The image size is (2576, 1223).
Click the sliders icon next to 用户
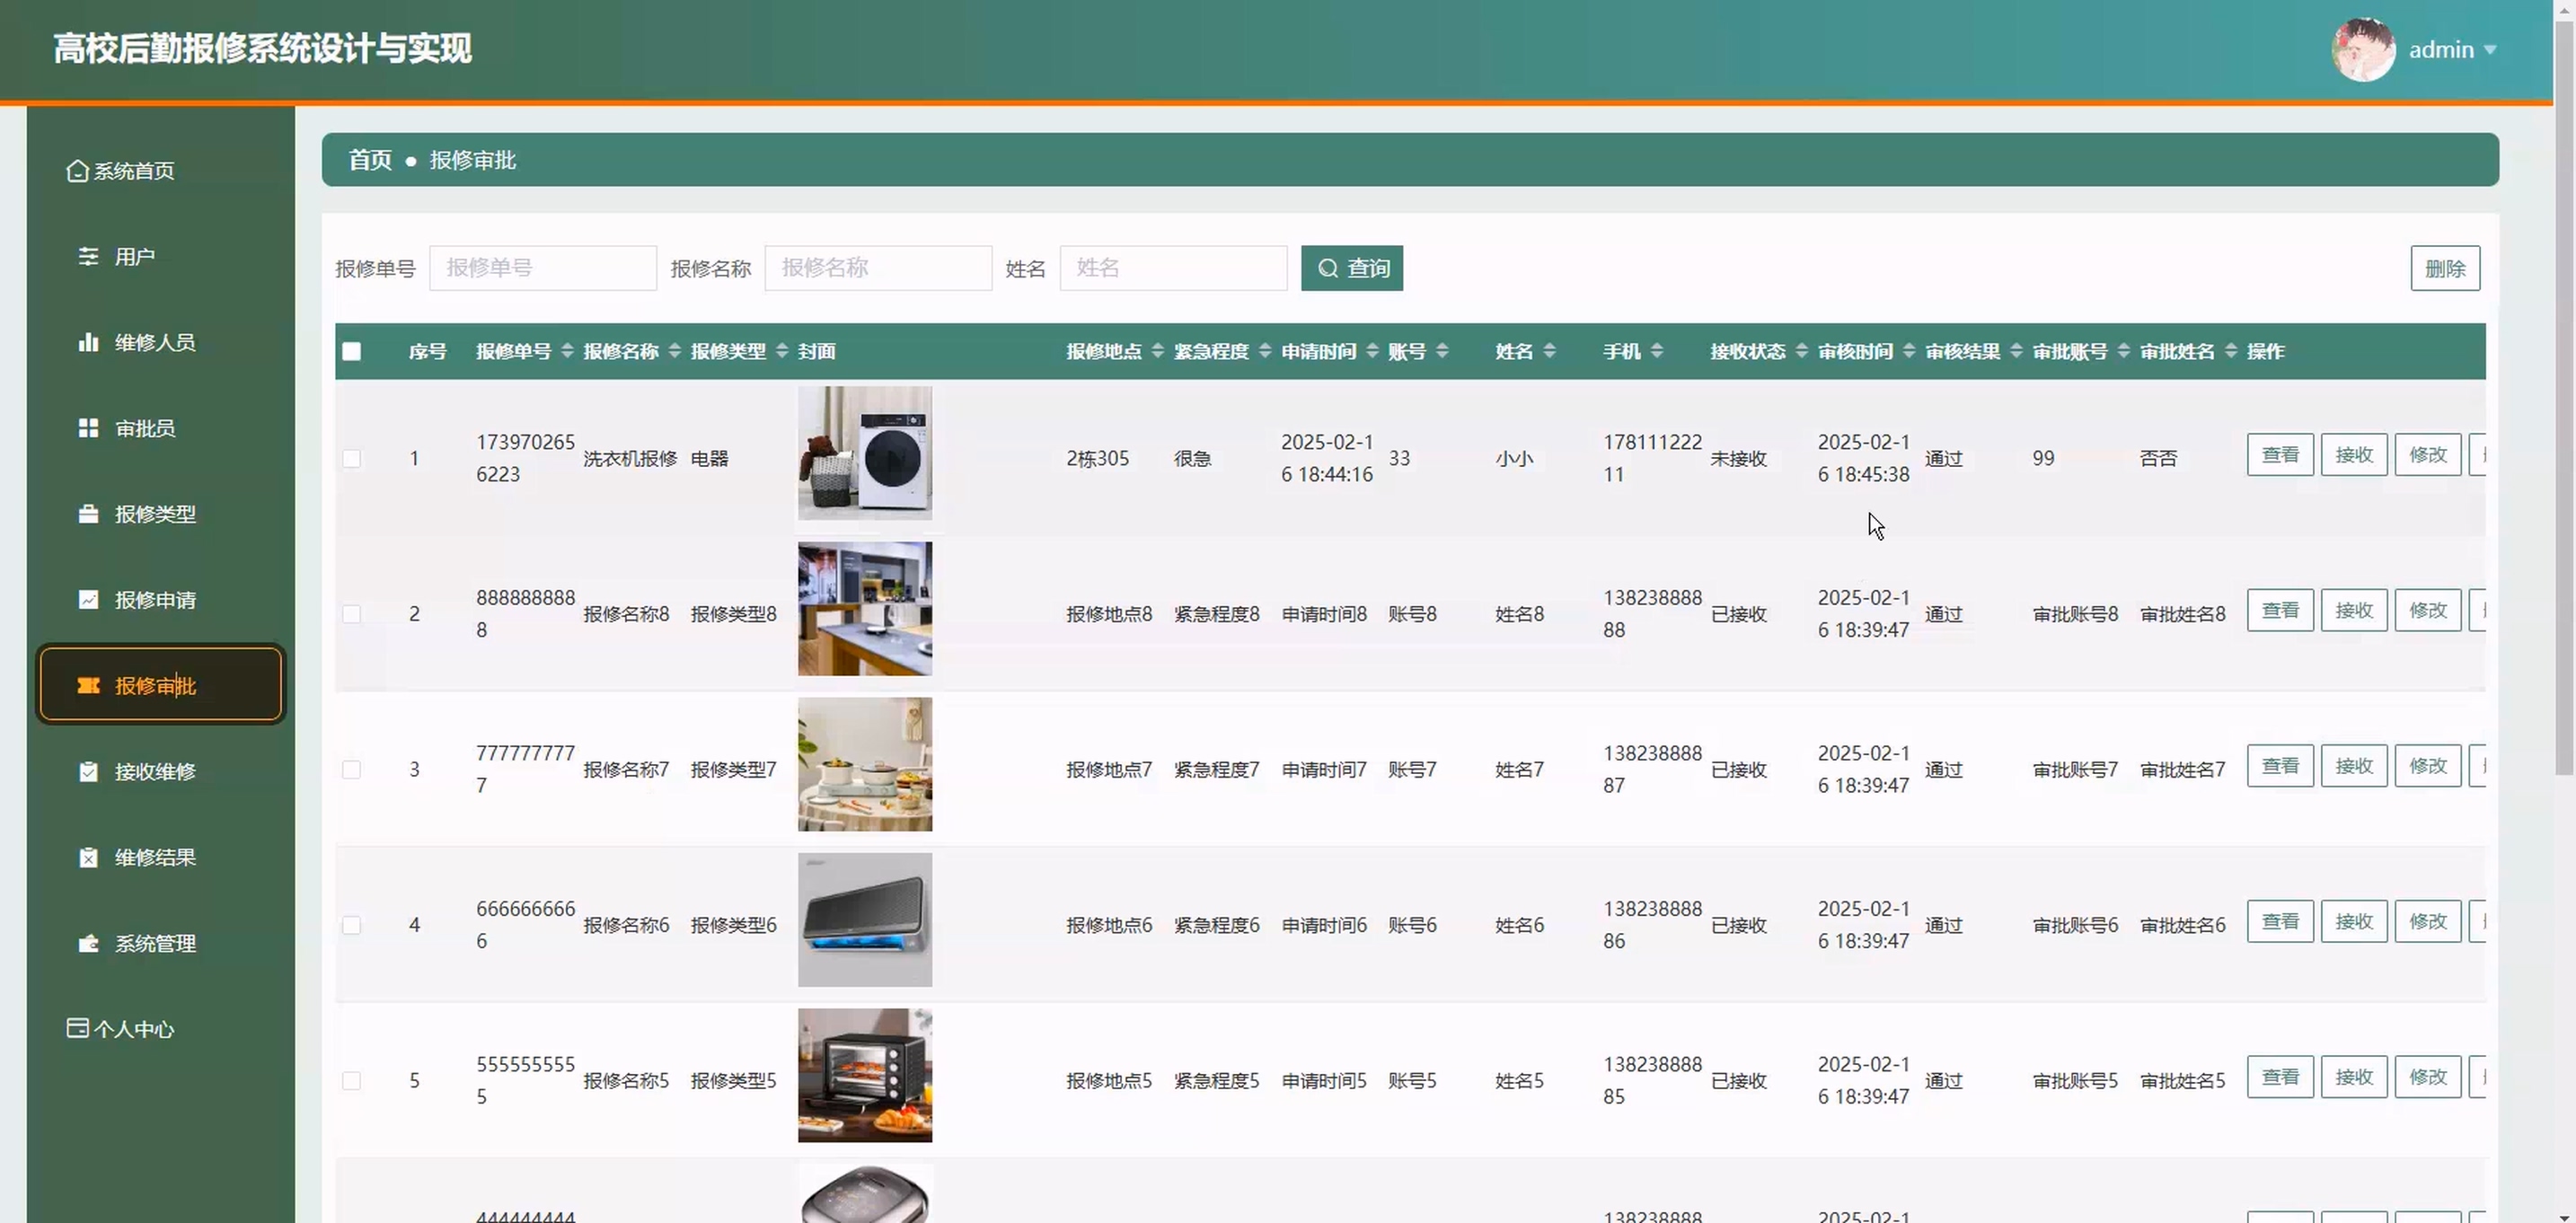tap(88, 256)
